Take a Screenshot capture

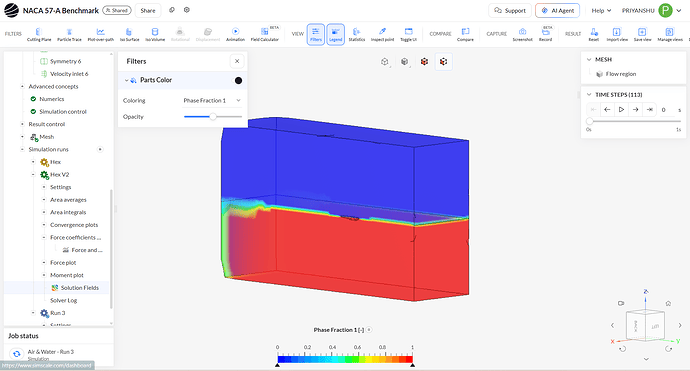click(x=522, y=34)
